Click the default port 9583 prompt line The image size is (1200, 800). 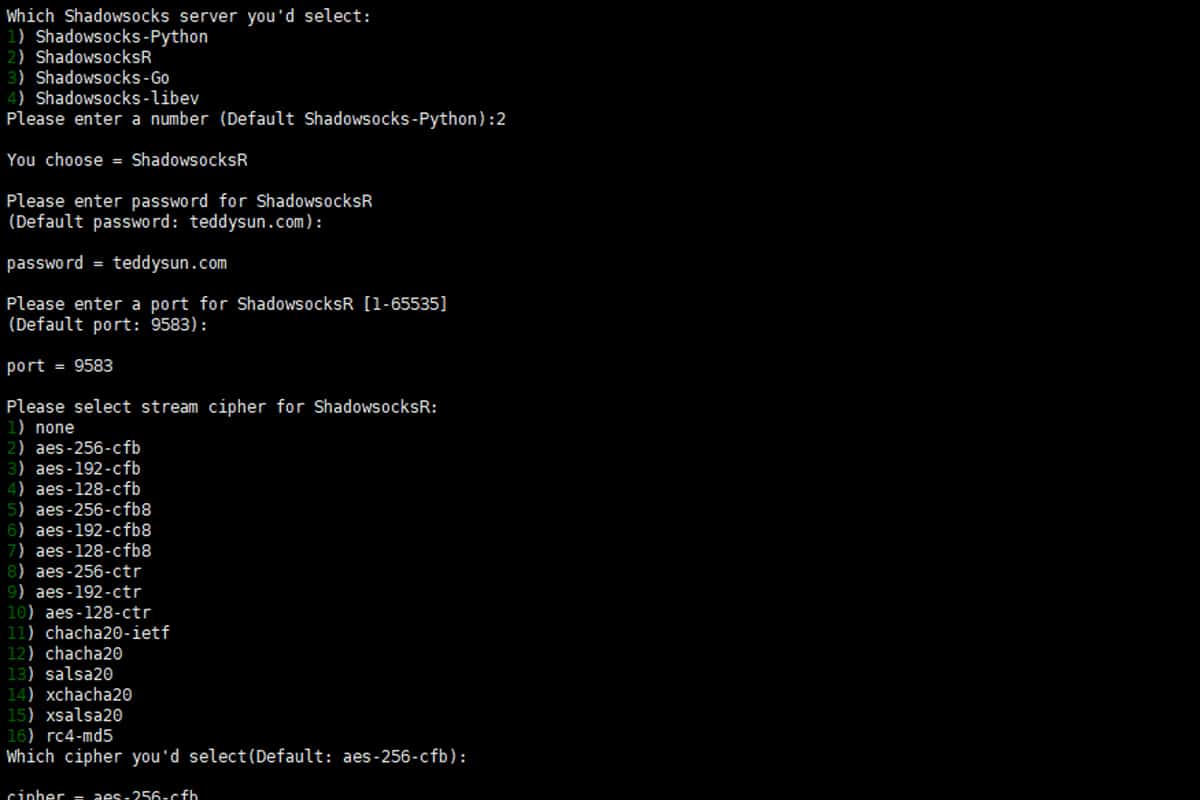(107, 325)
